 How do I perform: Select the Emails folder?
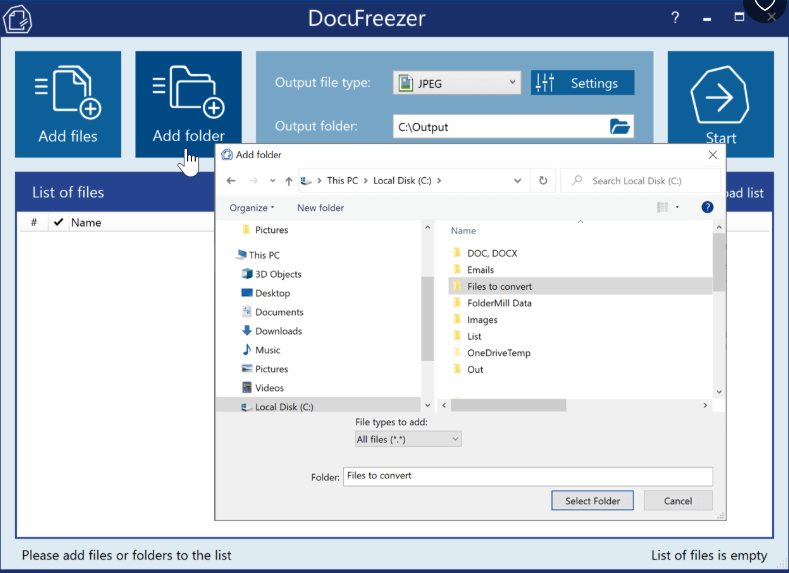480,270
